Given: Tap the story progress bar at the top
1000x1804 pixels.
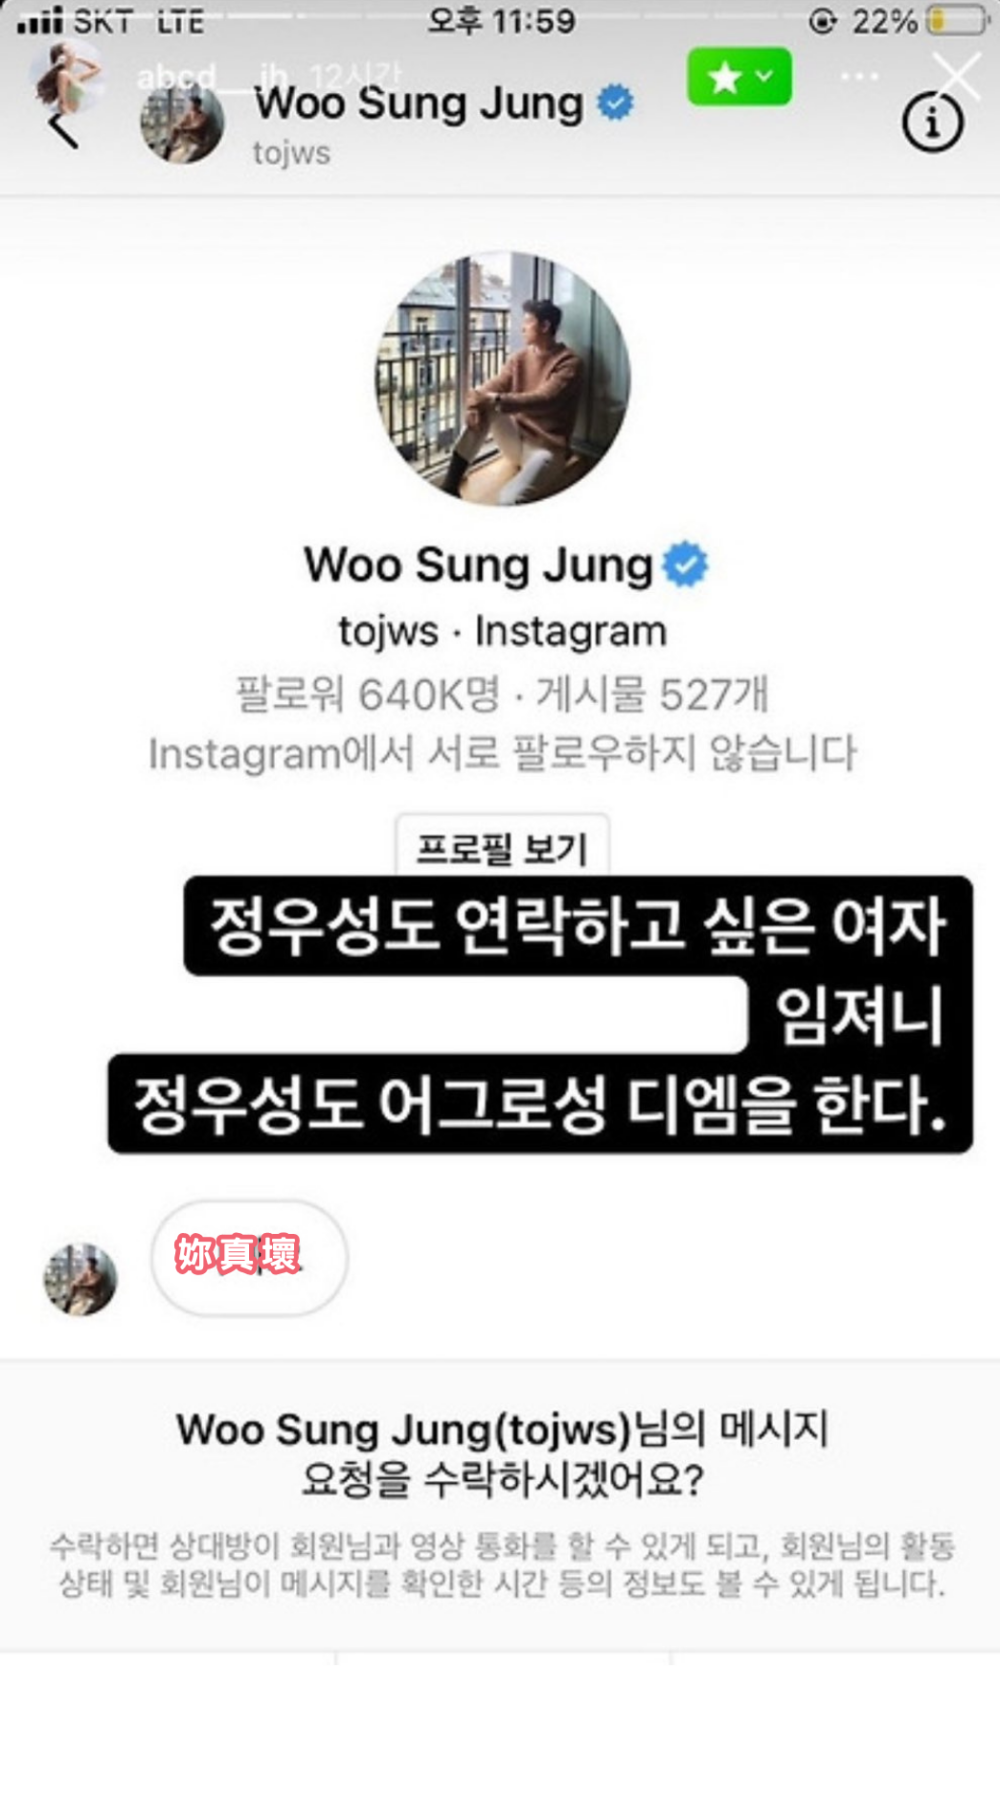Looking at the screenshot, I should (500, 16).
